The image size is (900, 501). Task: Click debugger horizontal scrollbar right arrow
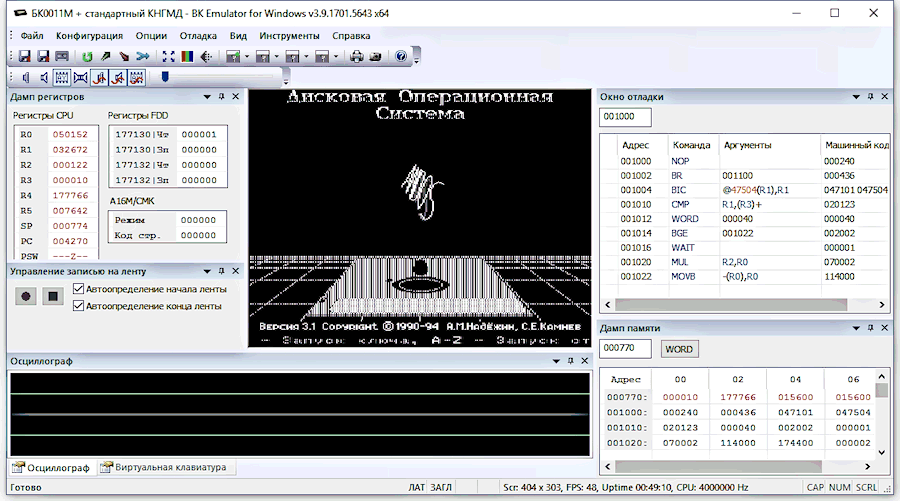(882, 305)
